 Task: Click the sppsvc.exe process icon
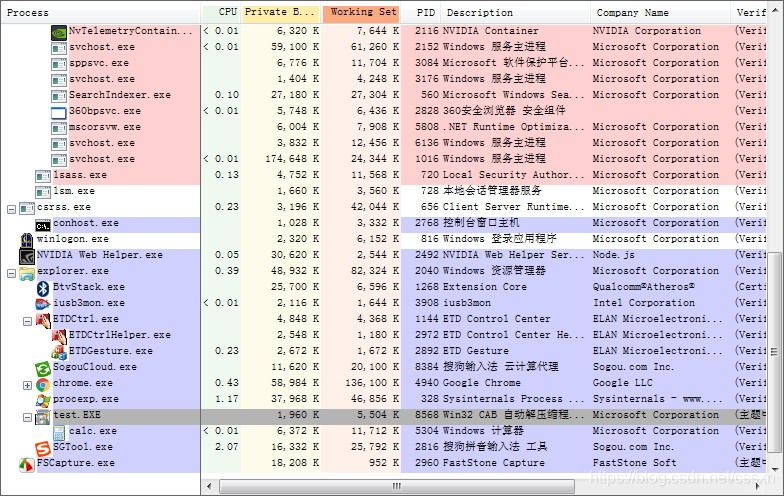click(x=59, y=64)
